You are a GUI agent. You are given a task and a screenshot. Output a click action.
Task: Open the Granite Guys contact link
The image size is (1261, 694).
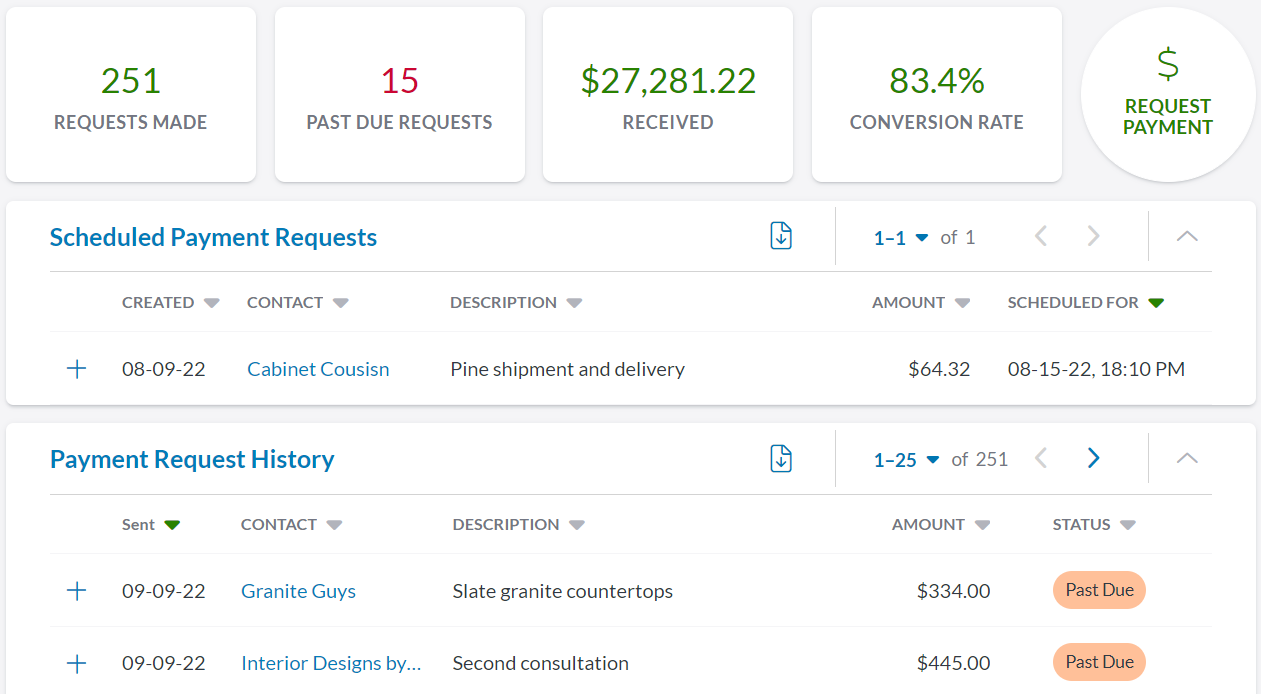click(298, 591)
